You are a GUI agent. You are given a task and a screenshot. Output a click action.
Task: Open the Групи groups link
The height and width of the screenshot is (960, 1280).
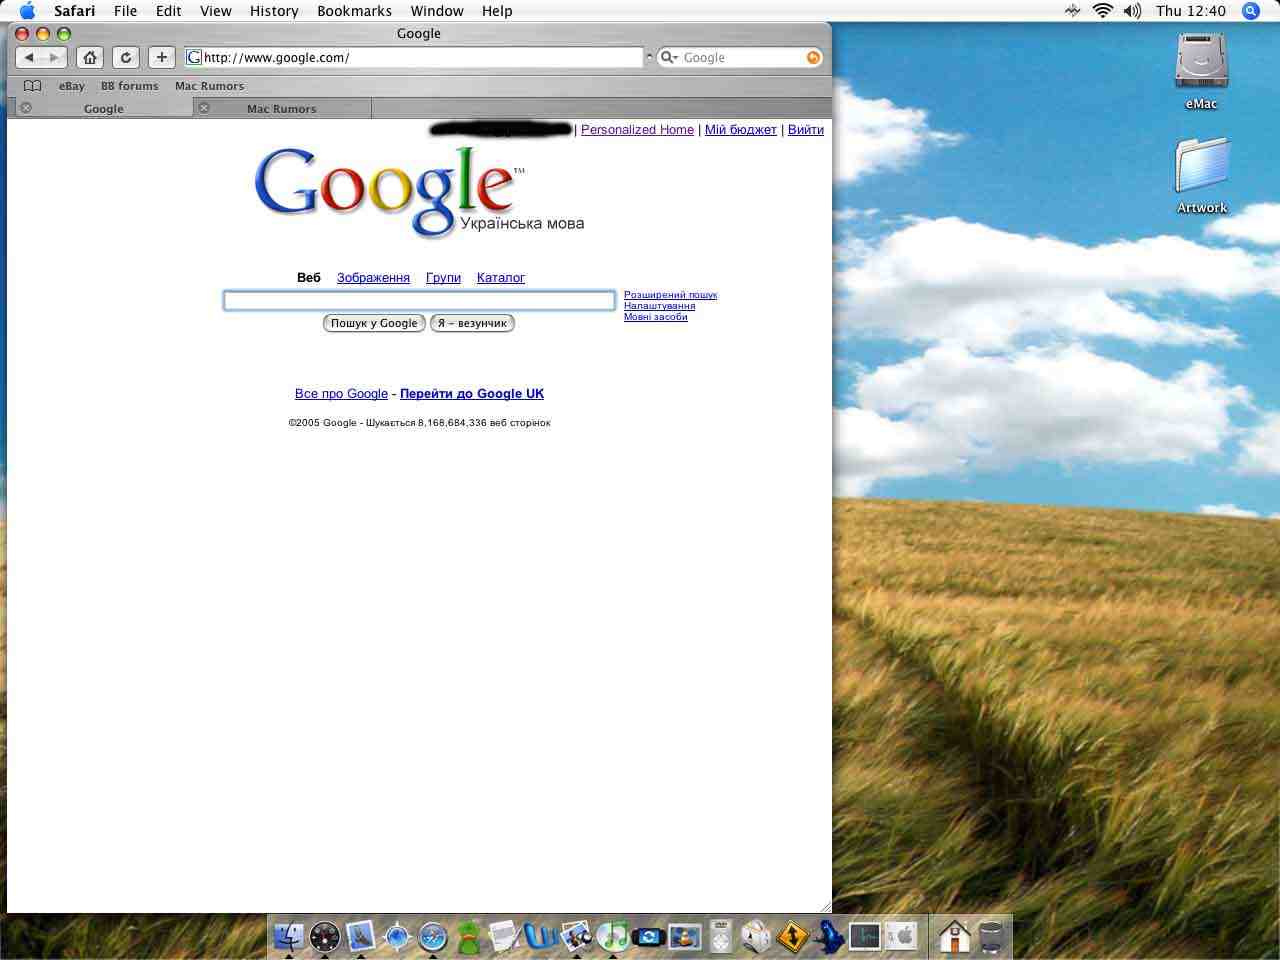443,278
